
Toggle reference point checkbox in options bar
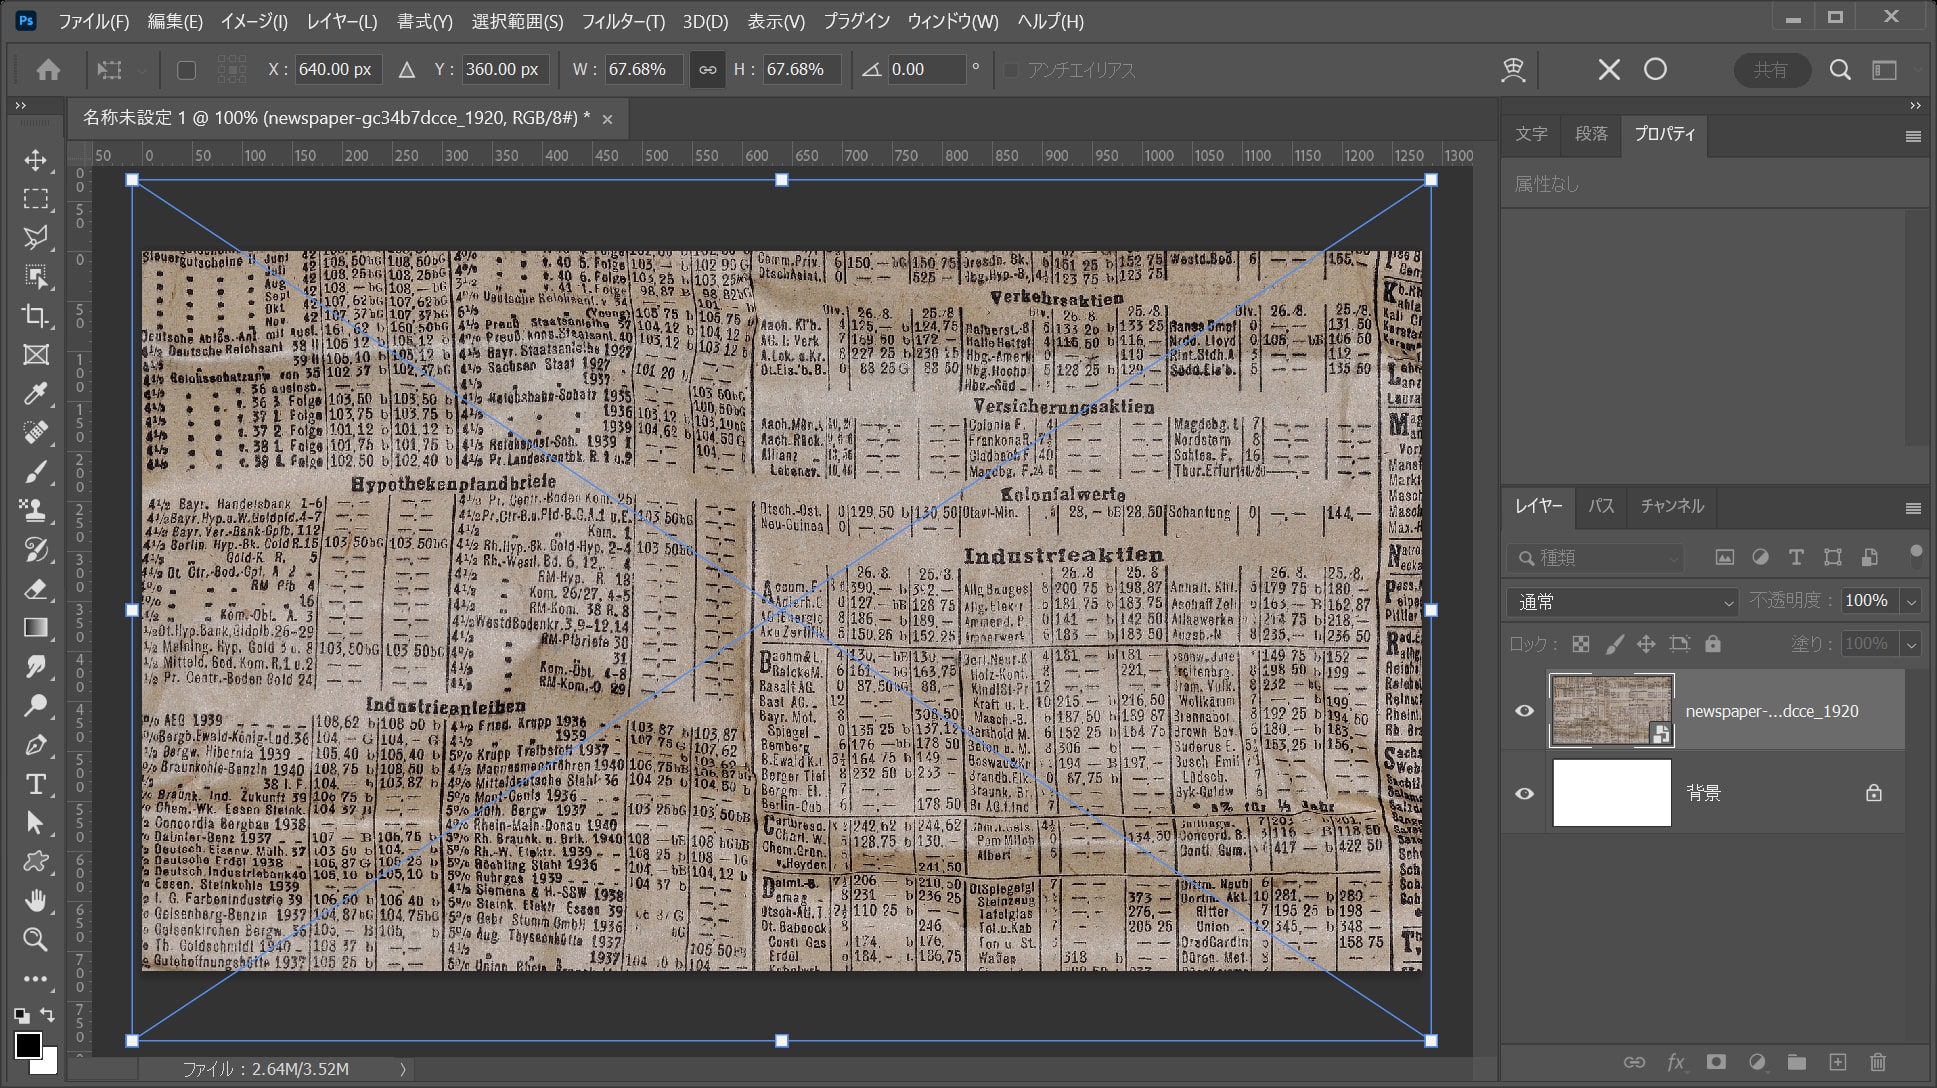coord(186,70)
